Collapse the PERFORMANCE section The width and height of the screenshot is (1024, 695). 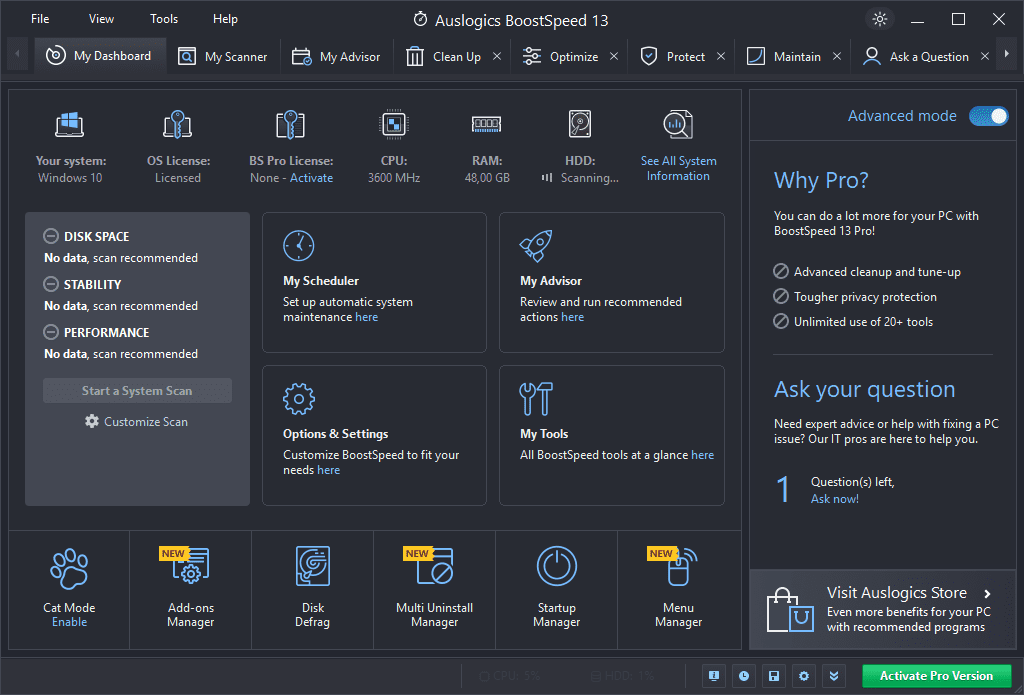click(x=51, y=332)
